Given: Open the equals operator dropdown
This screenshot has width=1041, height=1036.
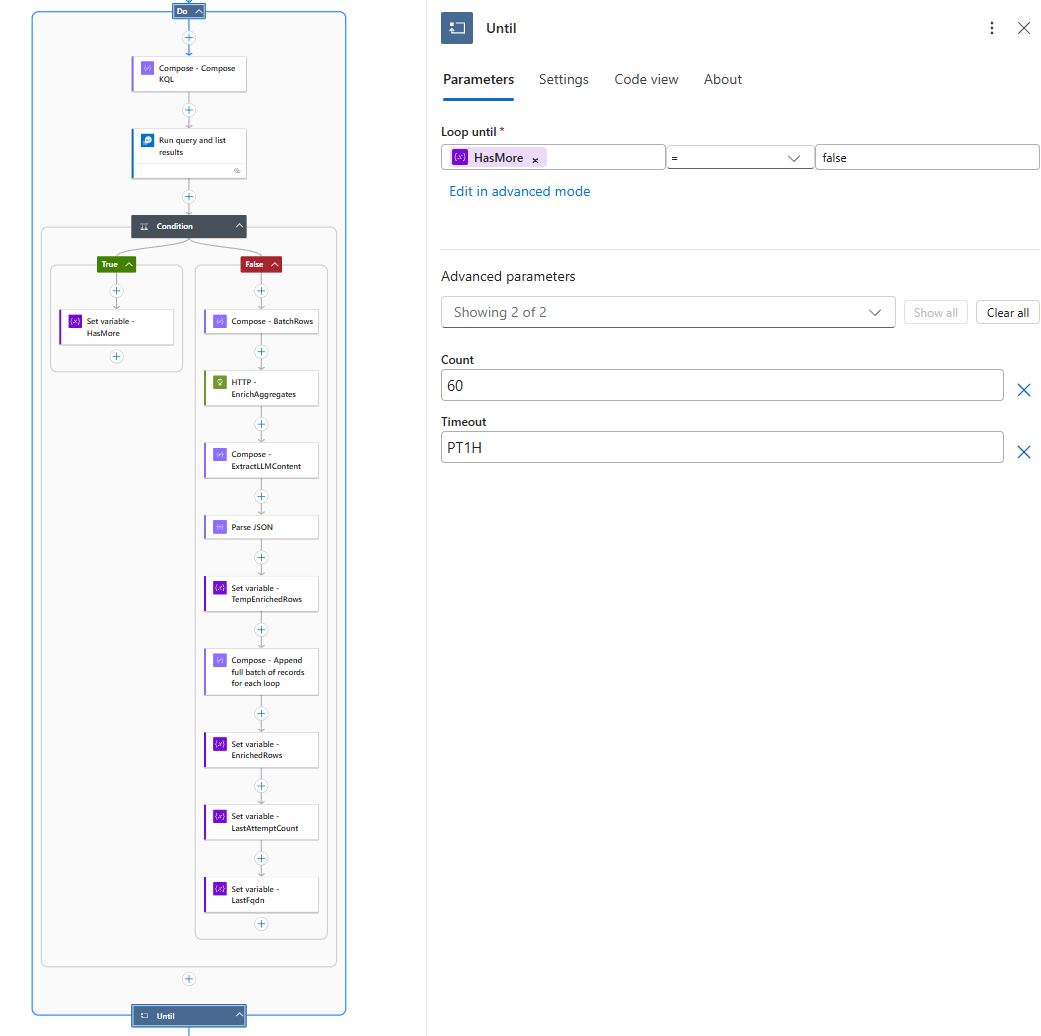Looking at the screenshot, I should [739, 158].
